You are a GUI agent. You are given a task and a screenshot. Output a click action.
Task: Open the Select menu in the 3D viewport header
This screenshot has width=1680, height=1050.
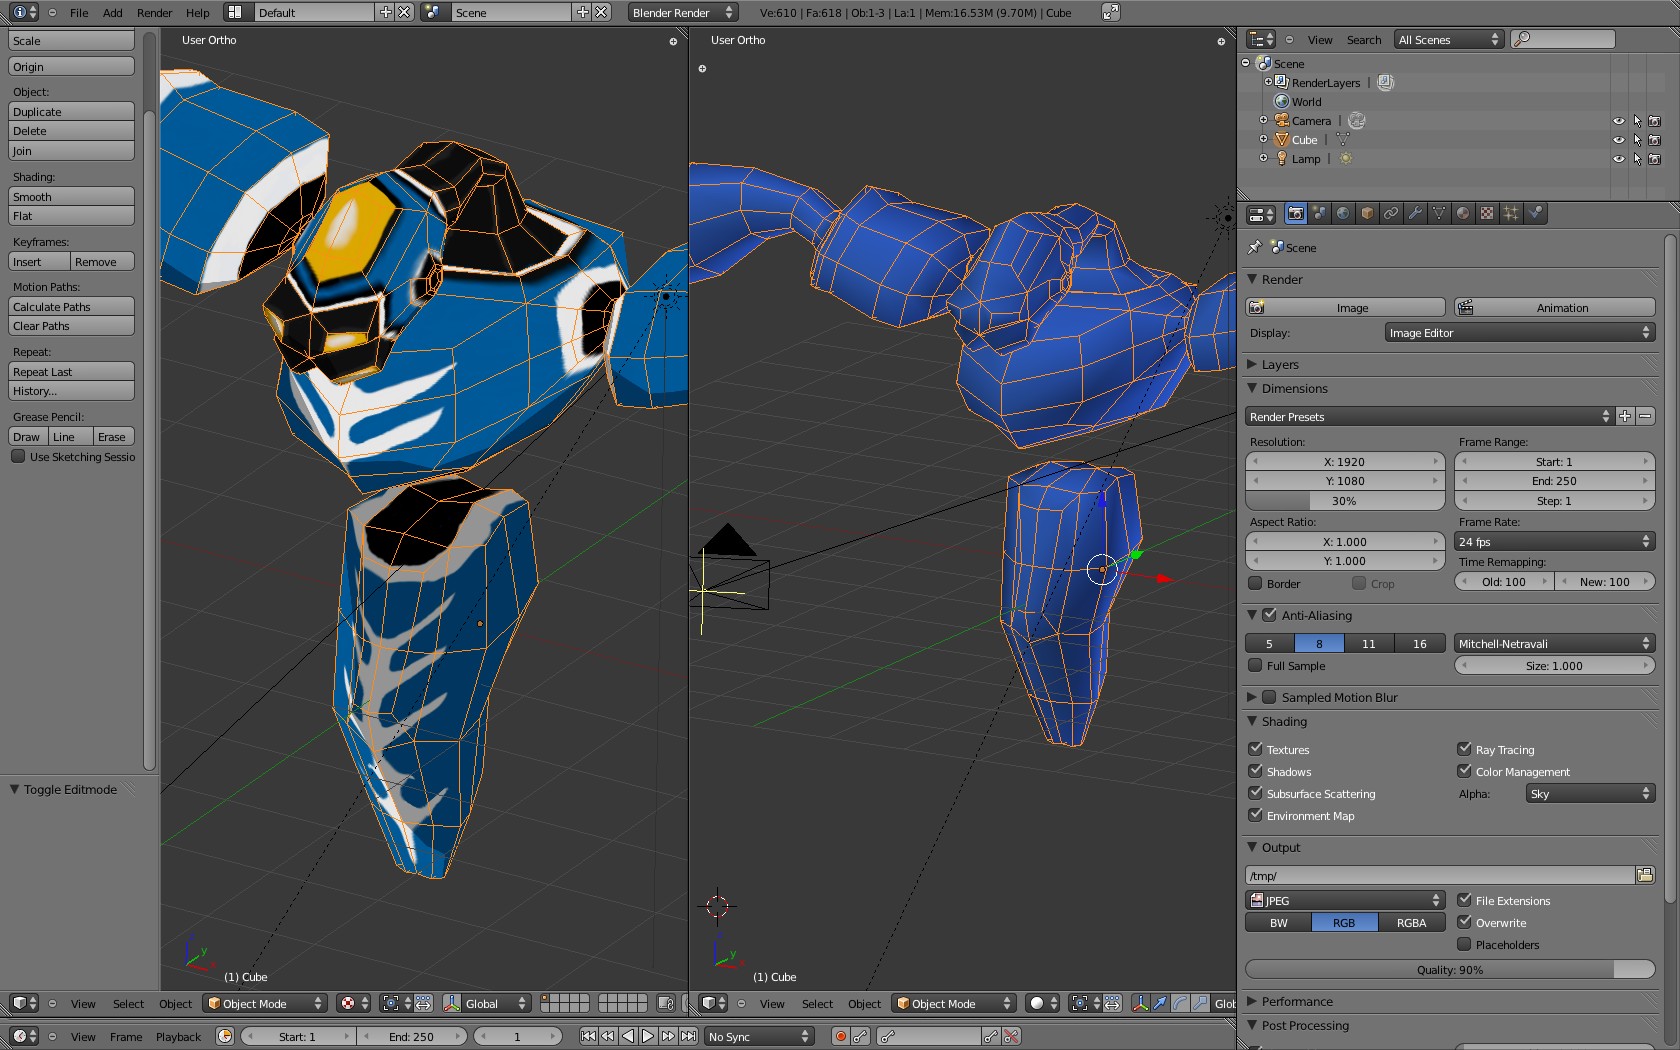(127, 1003)
